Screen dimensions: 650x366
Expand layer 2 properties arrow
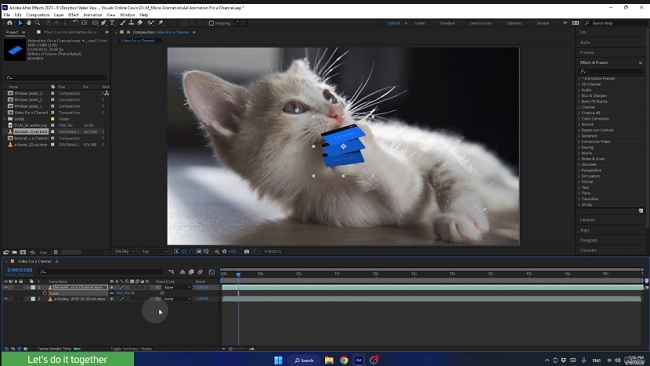point(28,298)
